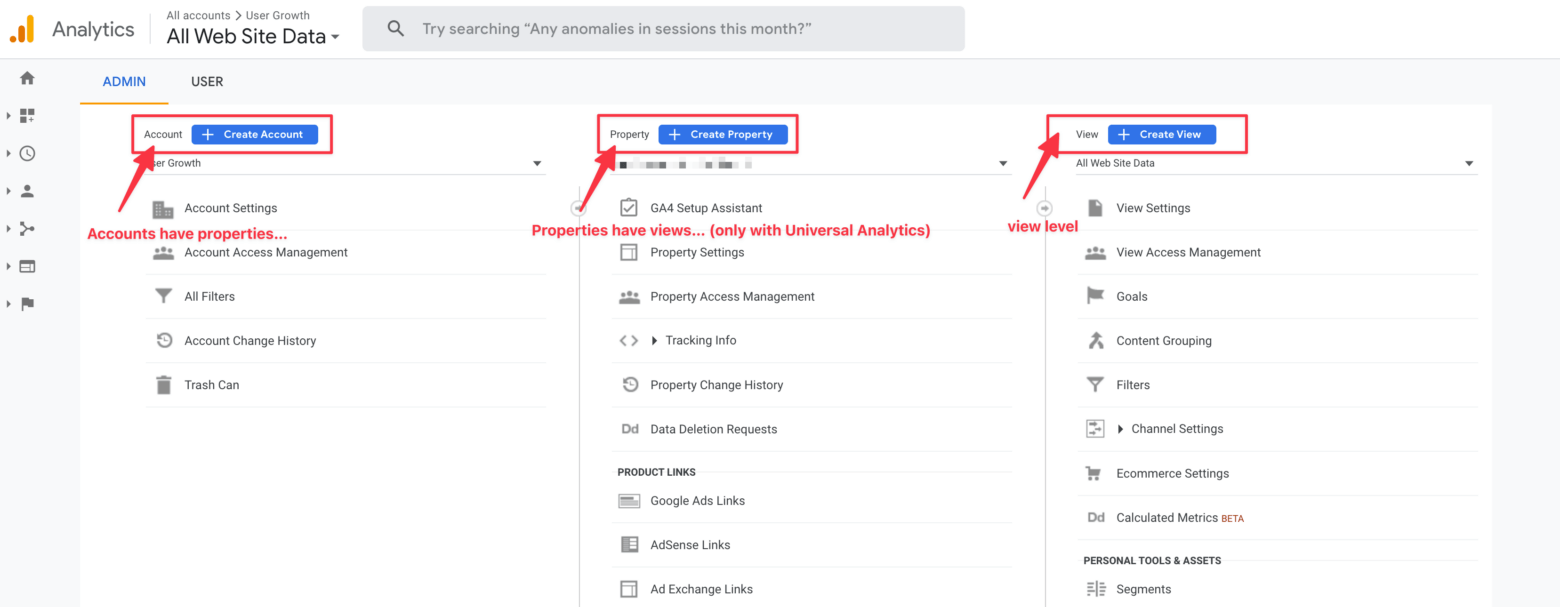Open Account Settings under the Account column

click(x=230, y=207)
